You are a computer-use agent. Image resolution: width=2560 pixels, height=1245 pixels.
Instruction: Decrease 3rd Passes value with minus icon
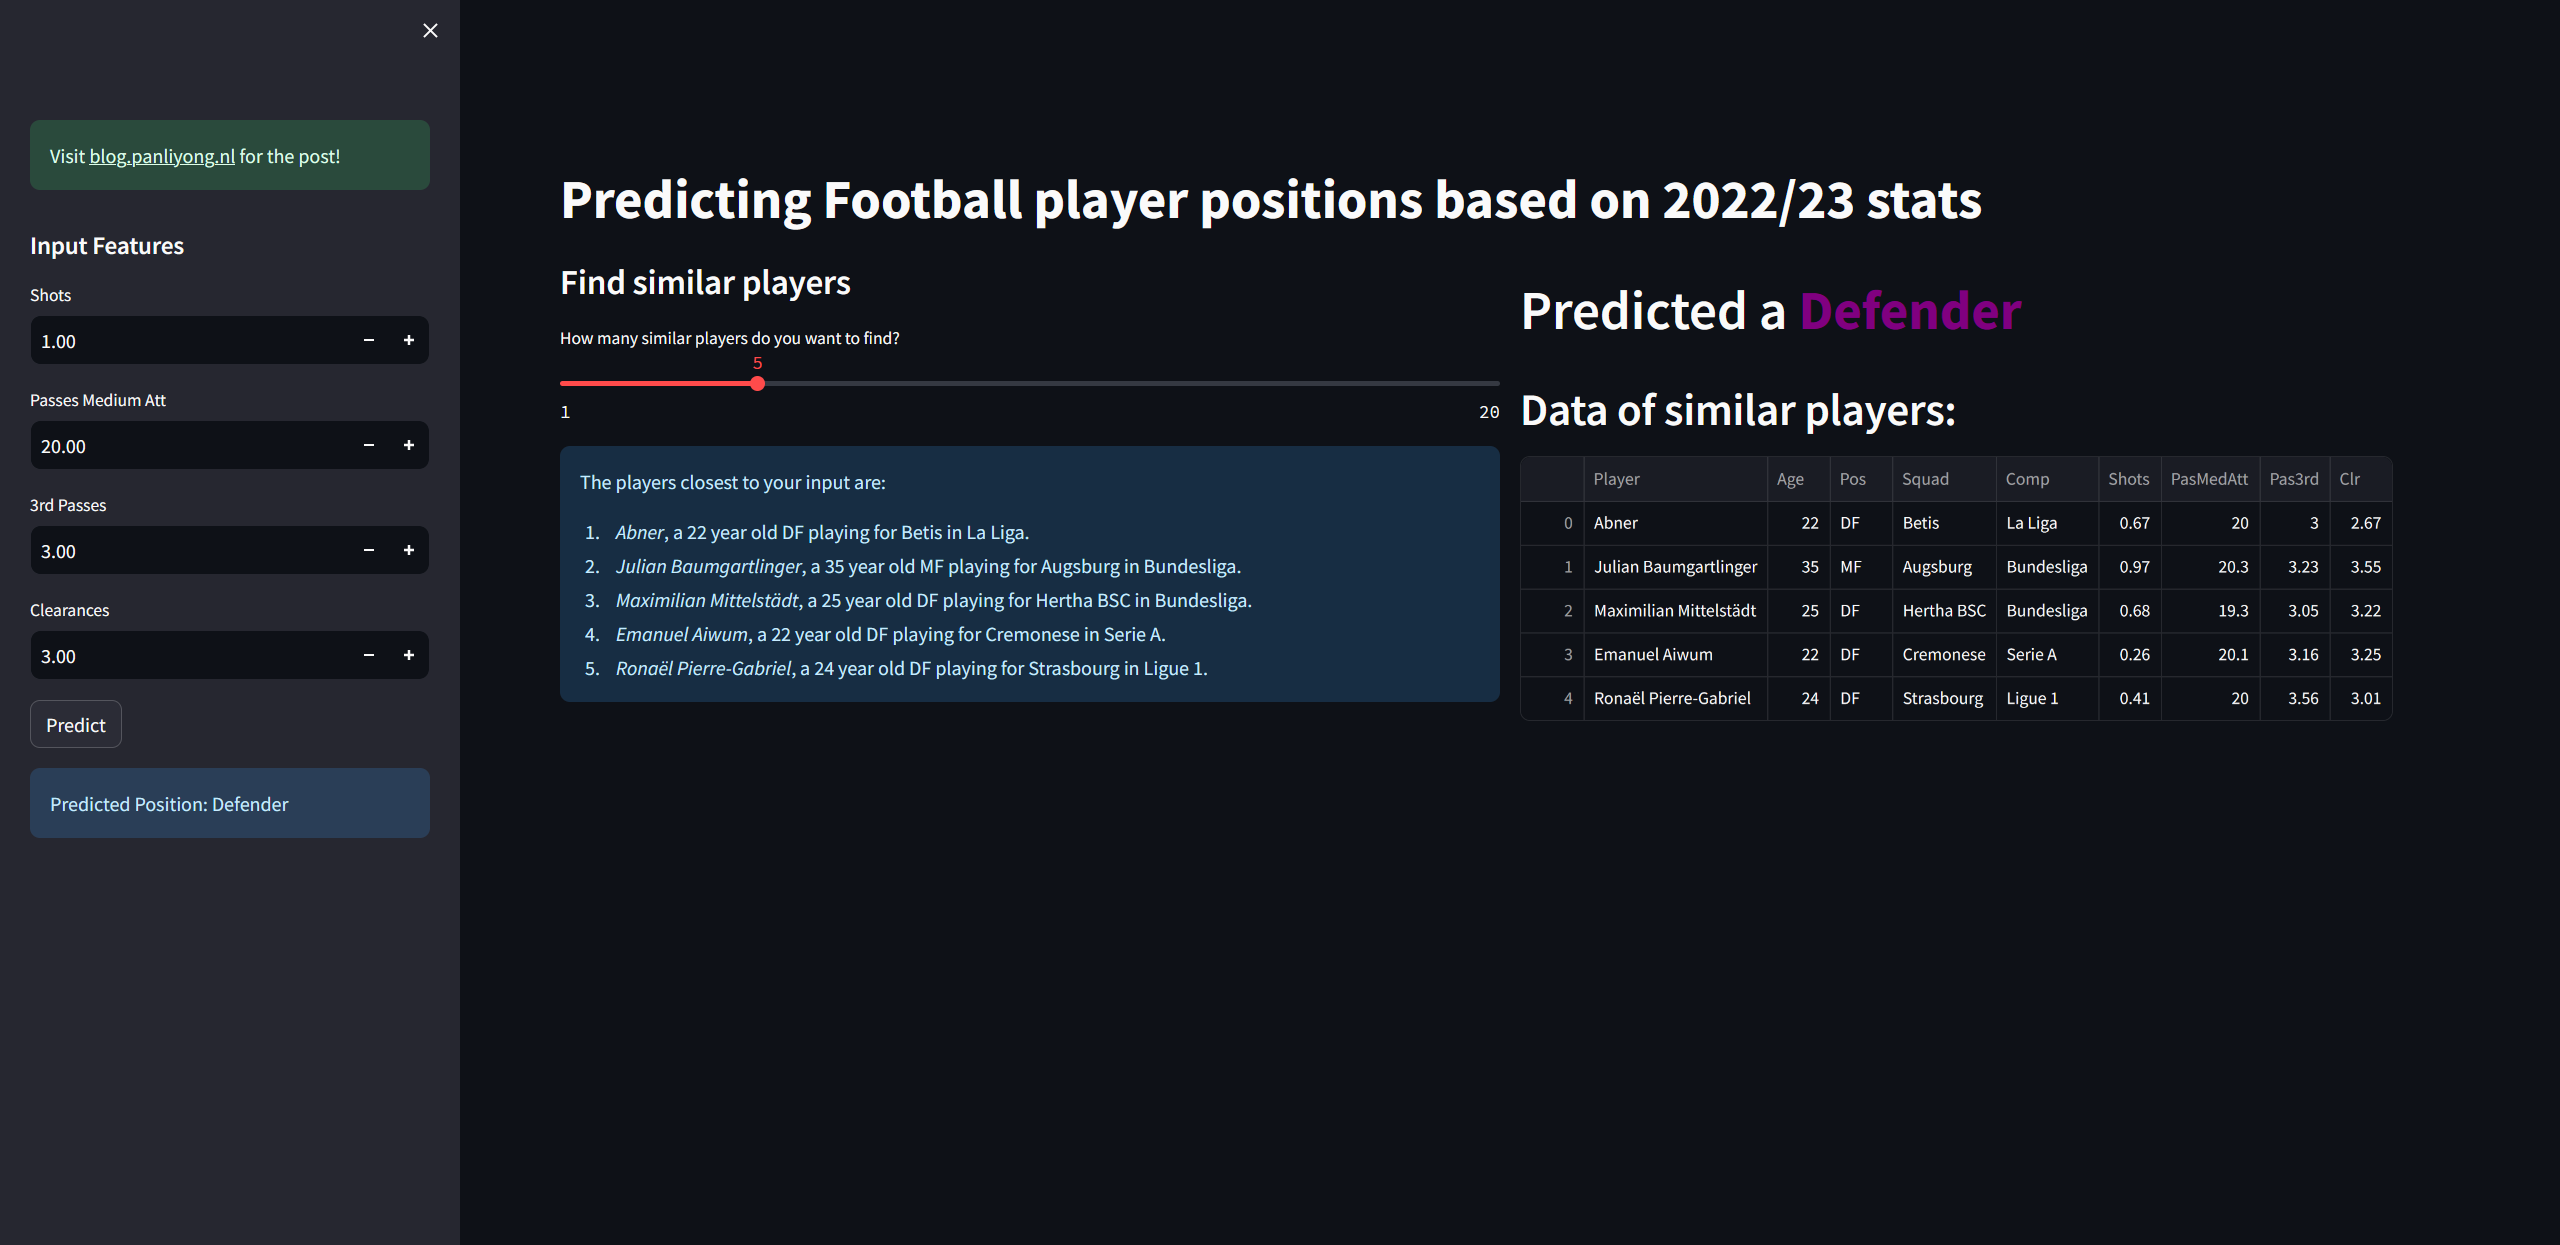pyautogui.click(x=369, y=551)
